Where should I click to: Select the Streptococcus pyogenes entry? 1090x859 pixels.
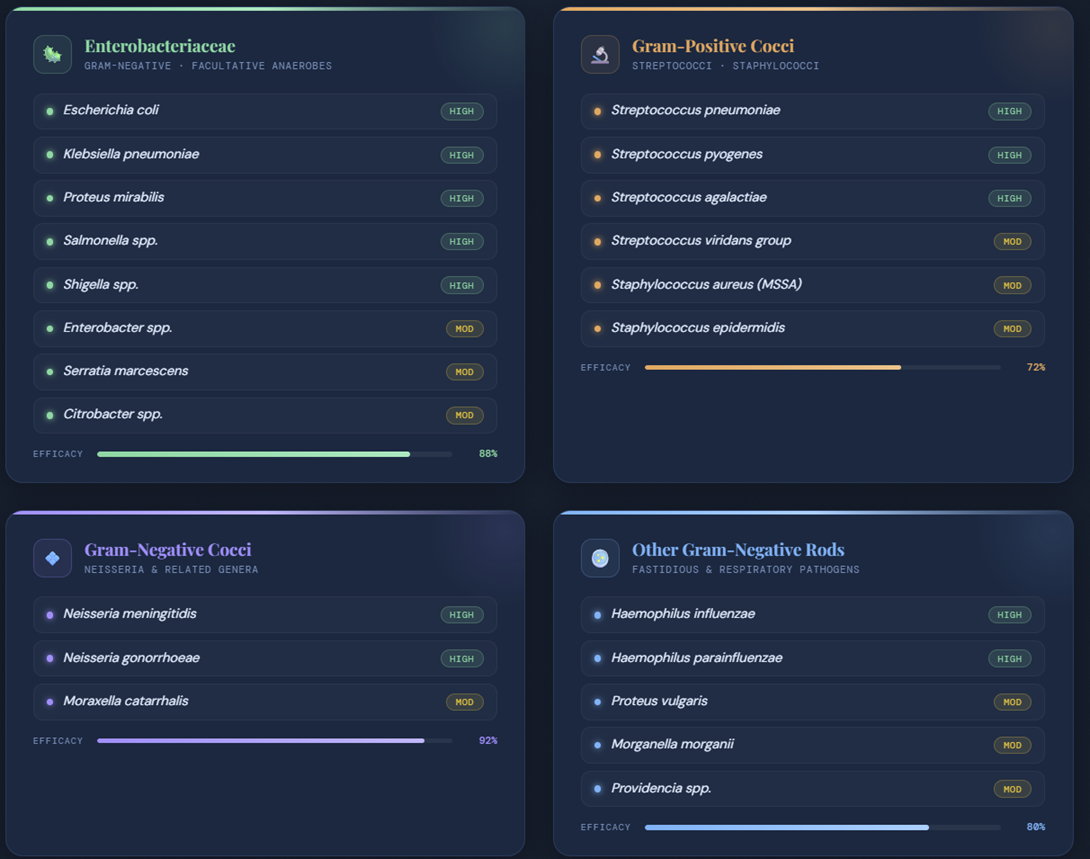(x=812, y=155)
